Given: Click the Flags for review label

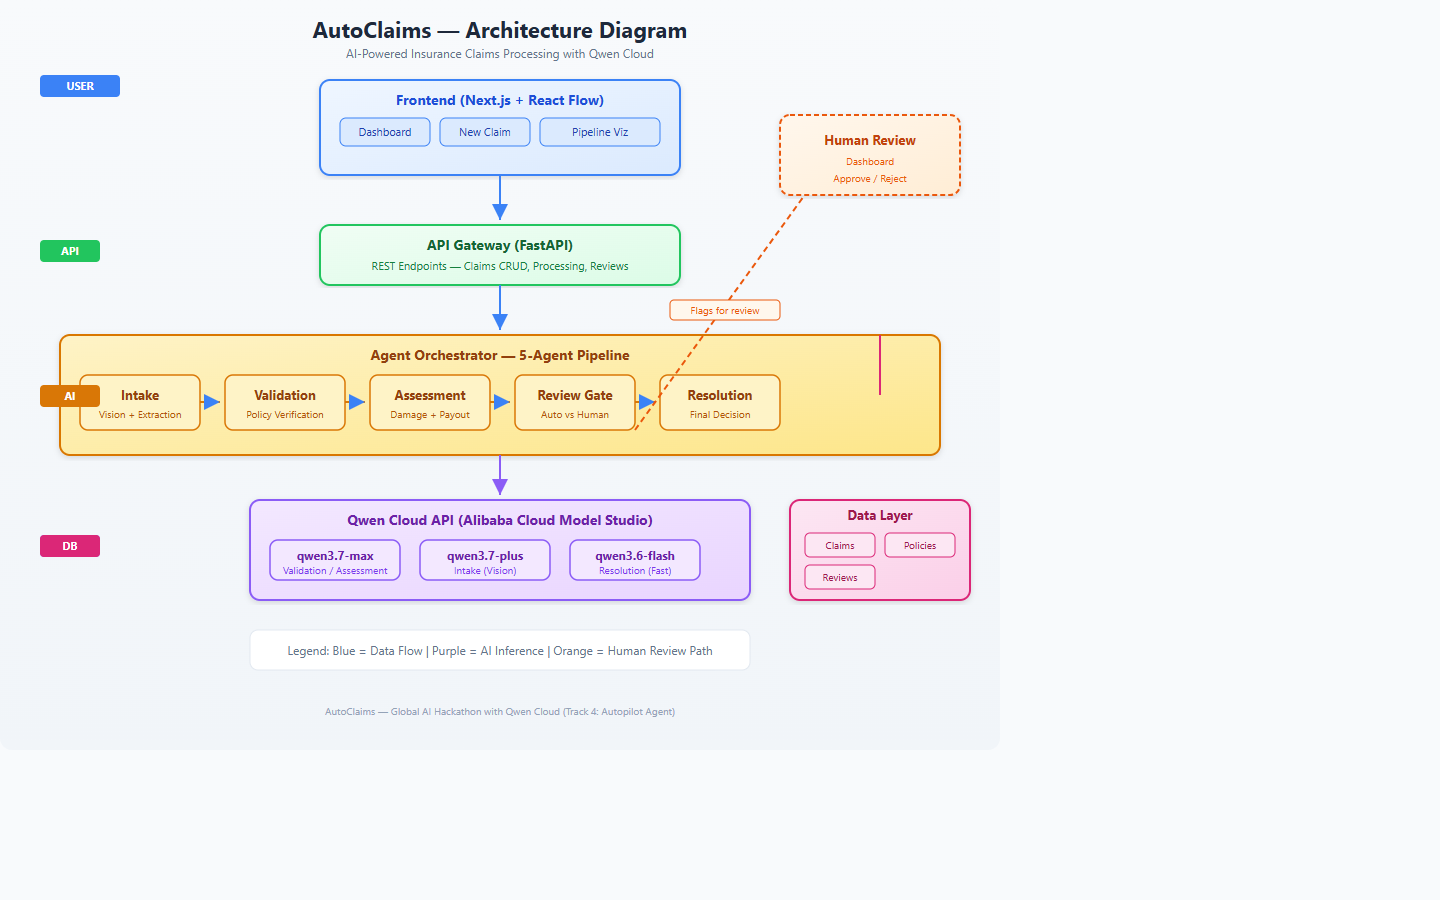Looking at the screenshot, I should pyautogui.click(x=725, y=310).
